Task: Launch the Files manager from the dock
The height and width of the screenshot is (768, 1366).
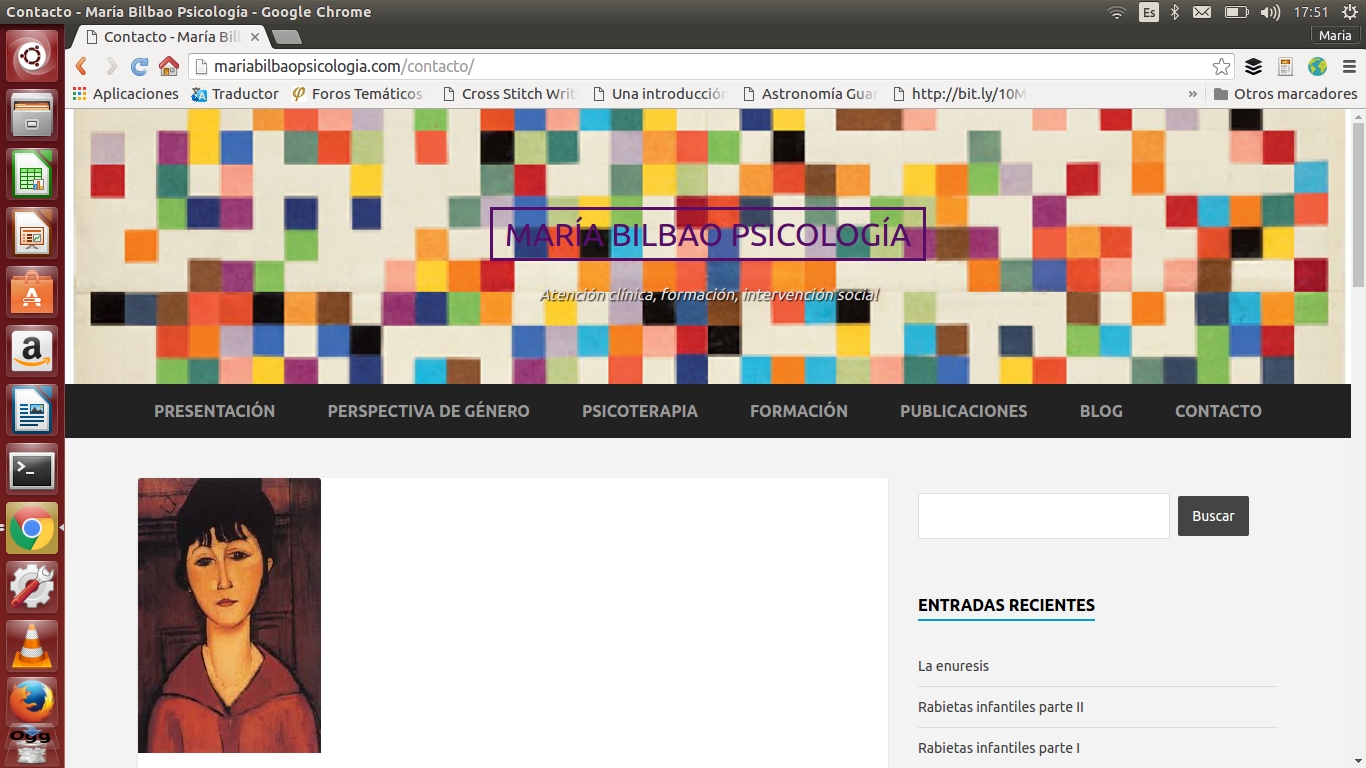Action: pos(32,116)
